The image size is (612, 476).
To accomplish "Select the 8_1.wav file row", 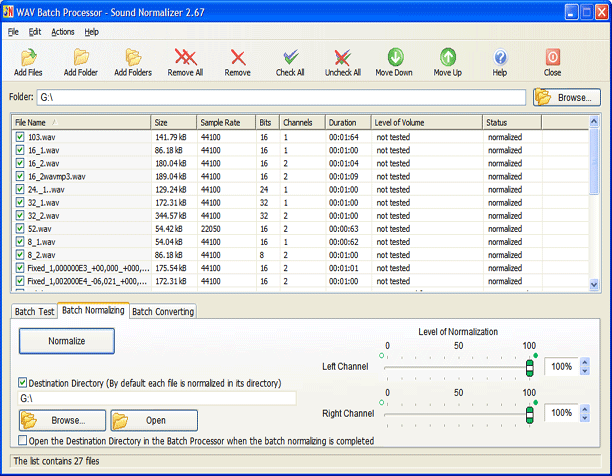I will click(x=300, y=242).
